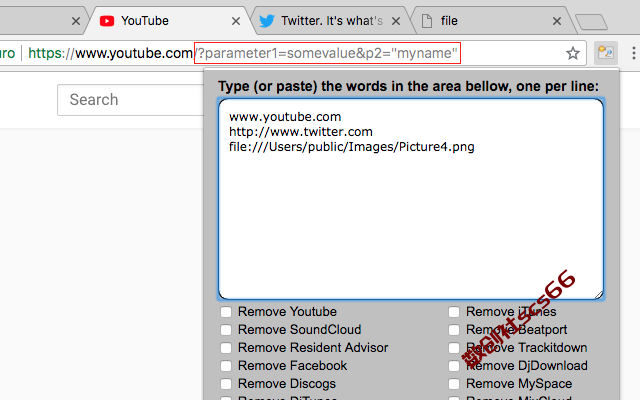Click the bookmark star icon in address bar
This screenshot has height=400, width=640.
click(573, 53)
